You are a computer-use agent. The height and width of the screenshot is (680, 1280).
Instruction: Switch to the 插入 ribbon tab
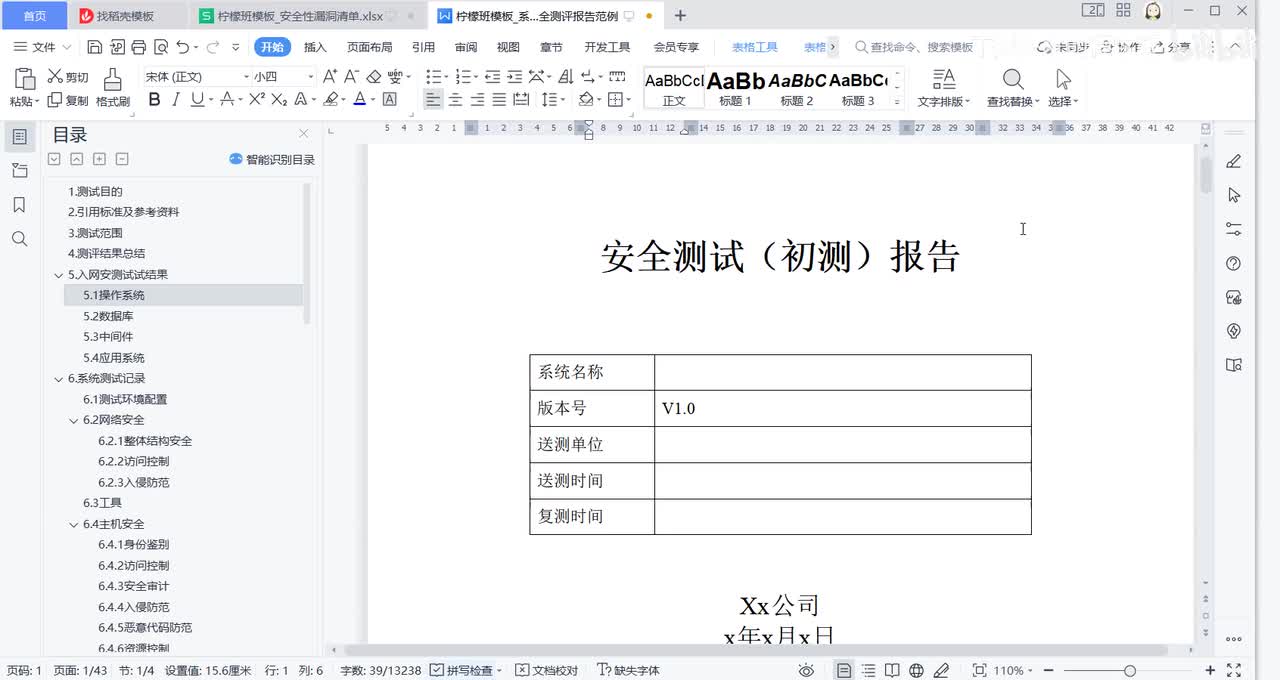point(315,47)
